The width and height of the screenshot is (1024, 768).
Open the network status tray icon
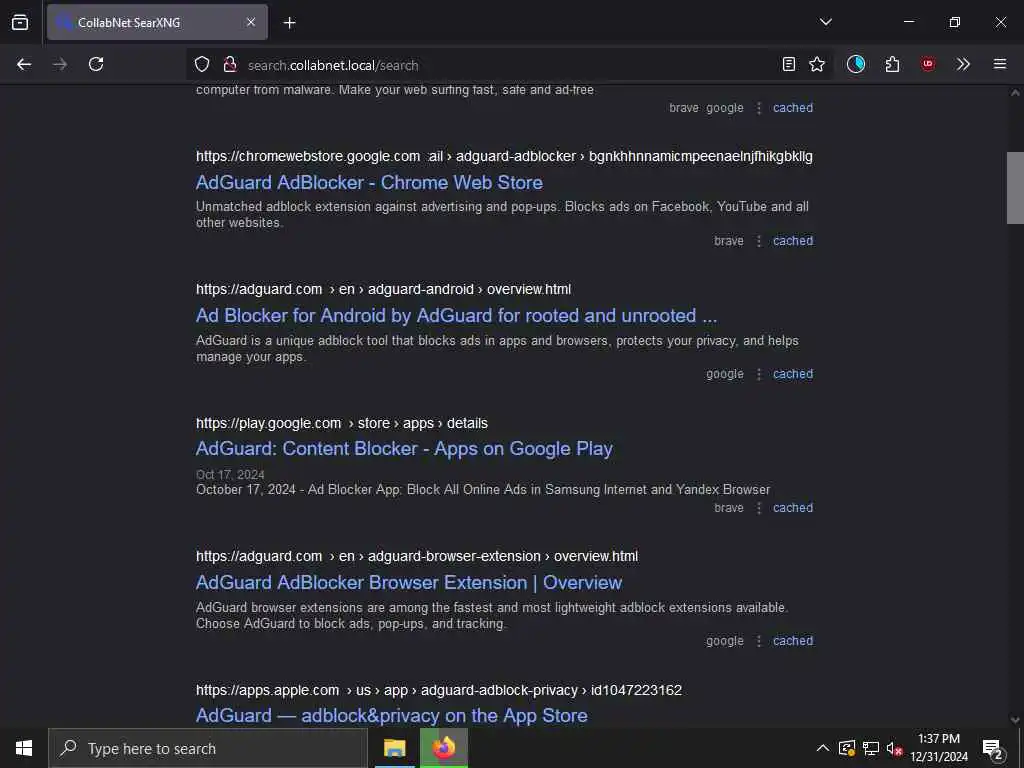tap(871, 748)
